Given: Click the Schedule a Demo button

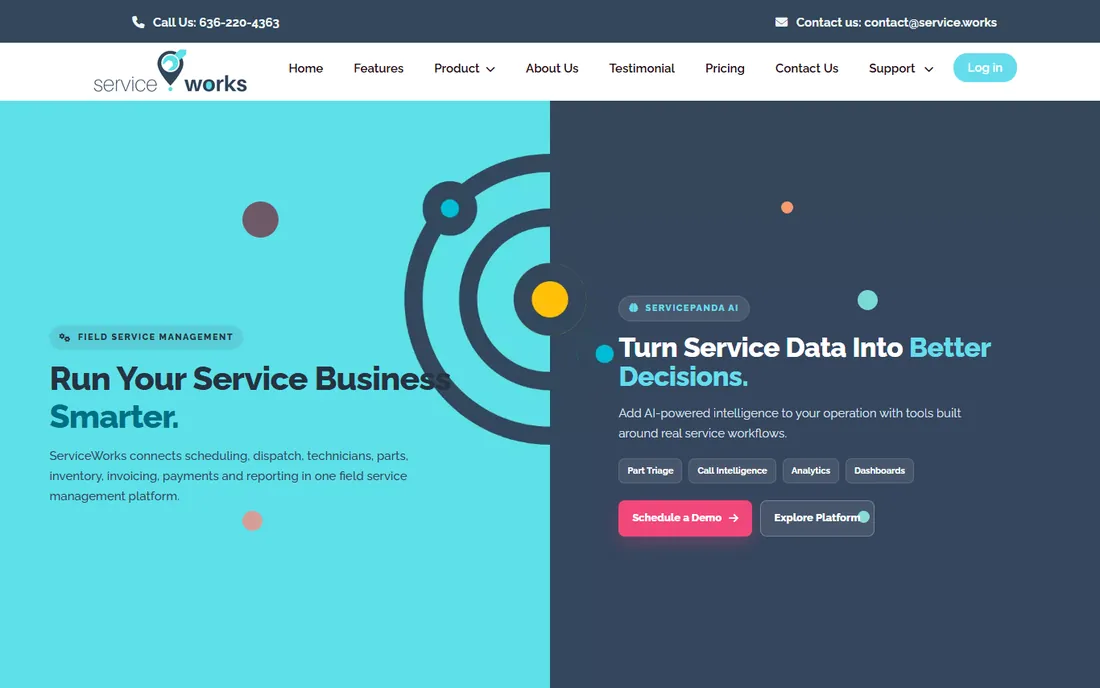Looking at the screenshot, I should 685,518.
